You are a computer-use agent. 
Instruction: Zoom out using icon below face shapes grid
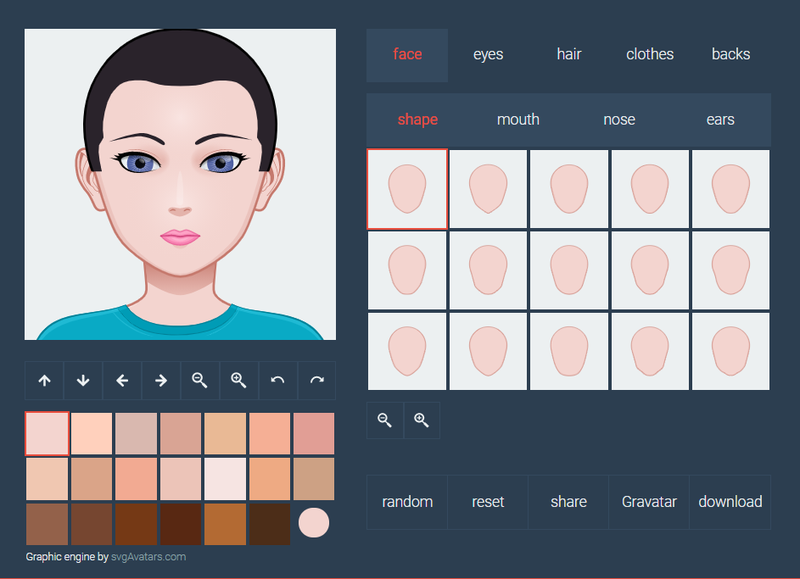pyautogui.click(x=385, y=420)
